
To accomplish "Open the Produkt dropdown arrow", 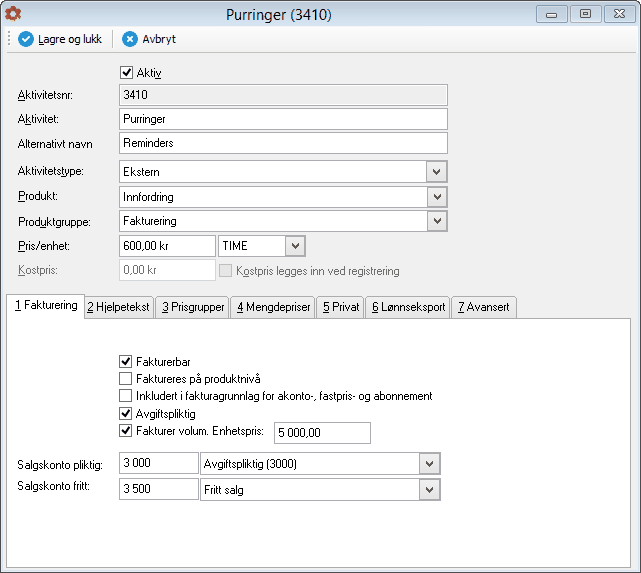I will point(437,197).
